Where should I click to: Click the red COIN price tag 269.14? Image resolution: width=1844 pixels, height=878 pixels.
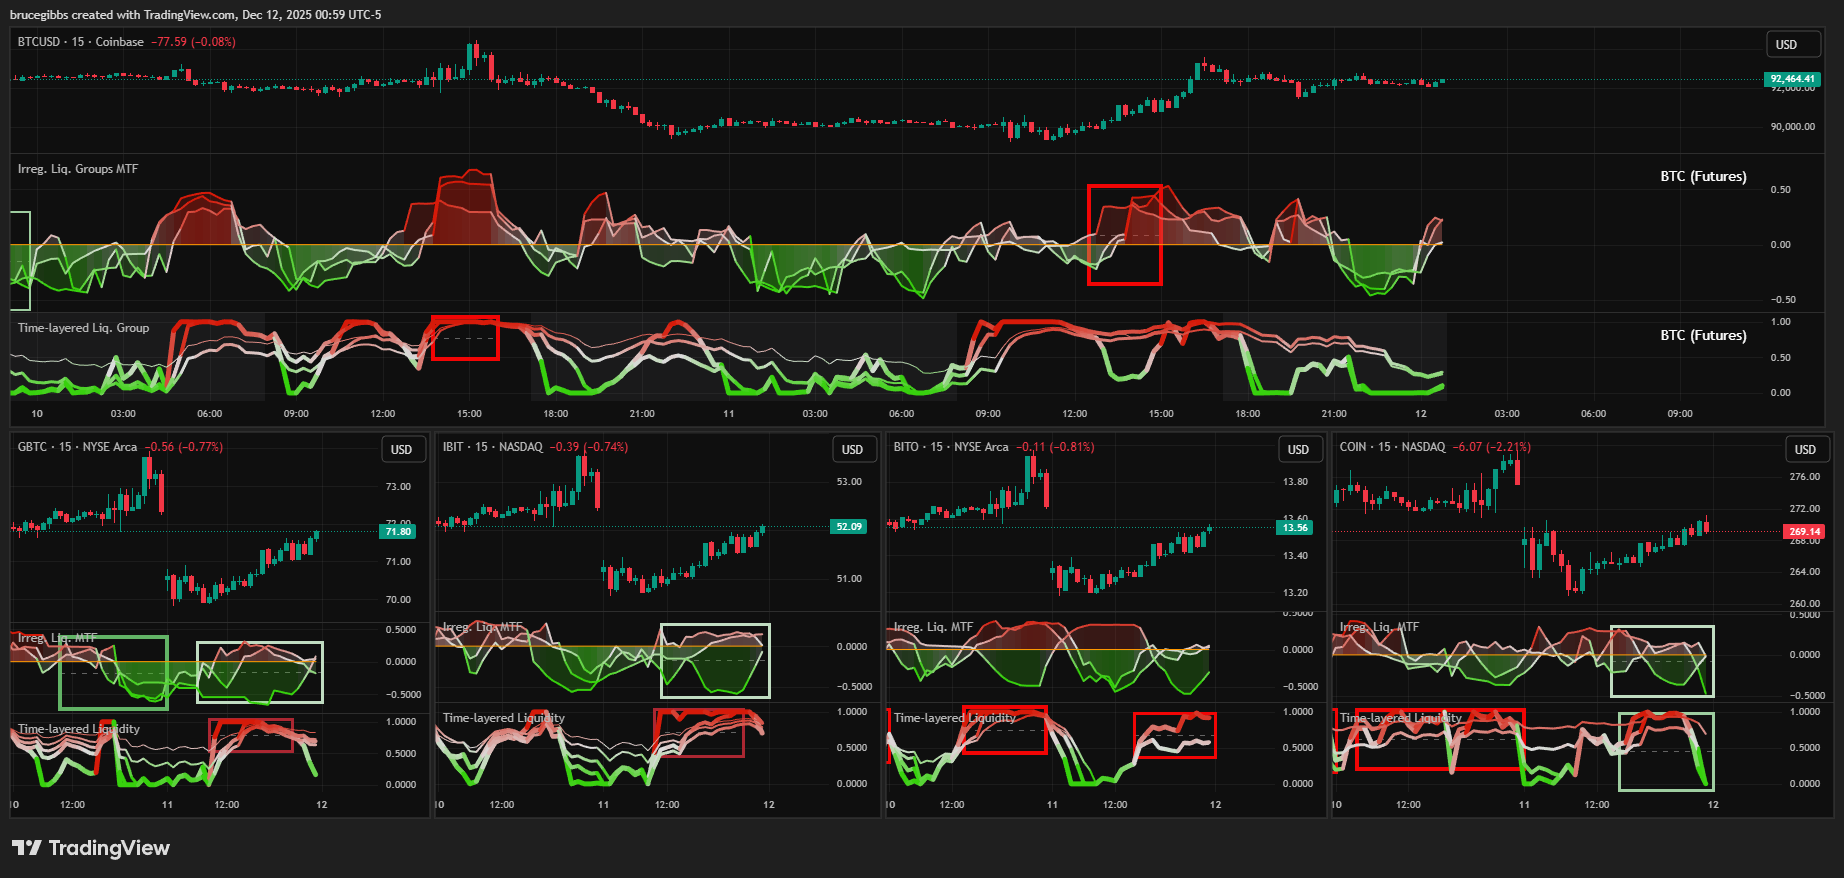pyautogui.click(x=1804, y=532)
